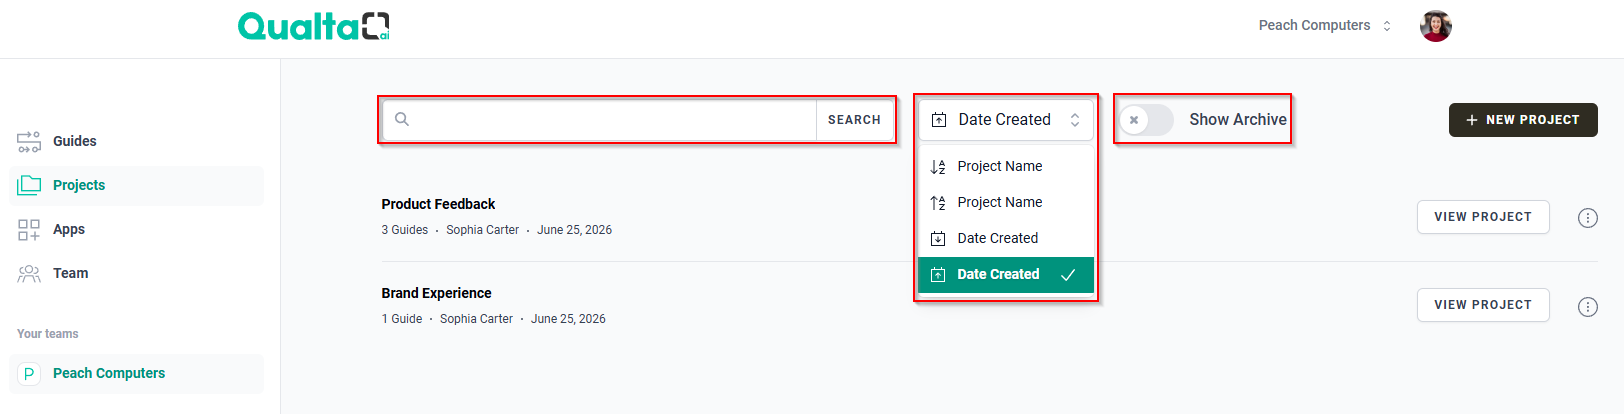View the Brand Experience project
Image resolution: width=1624 pixels, height=414 pixels.
click(1483, 305)
